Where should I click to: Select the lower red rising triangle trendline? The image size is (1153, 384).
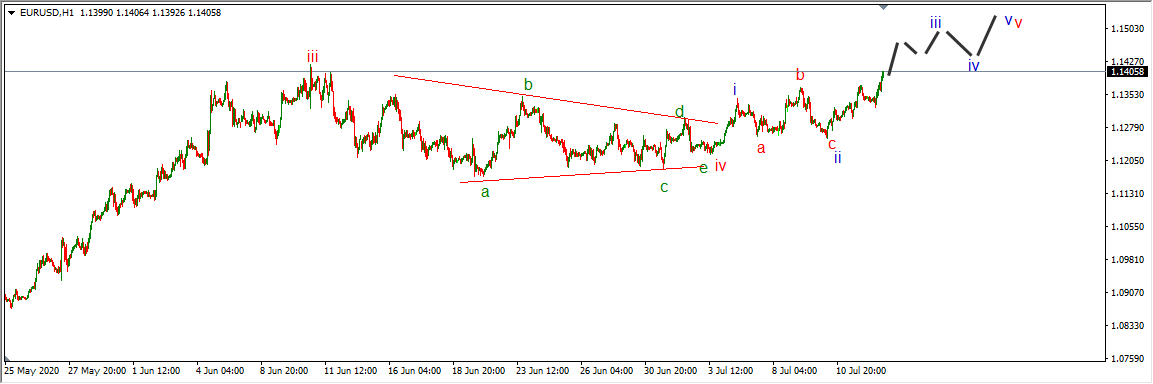[x=581, y=174]
